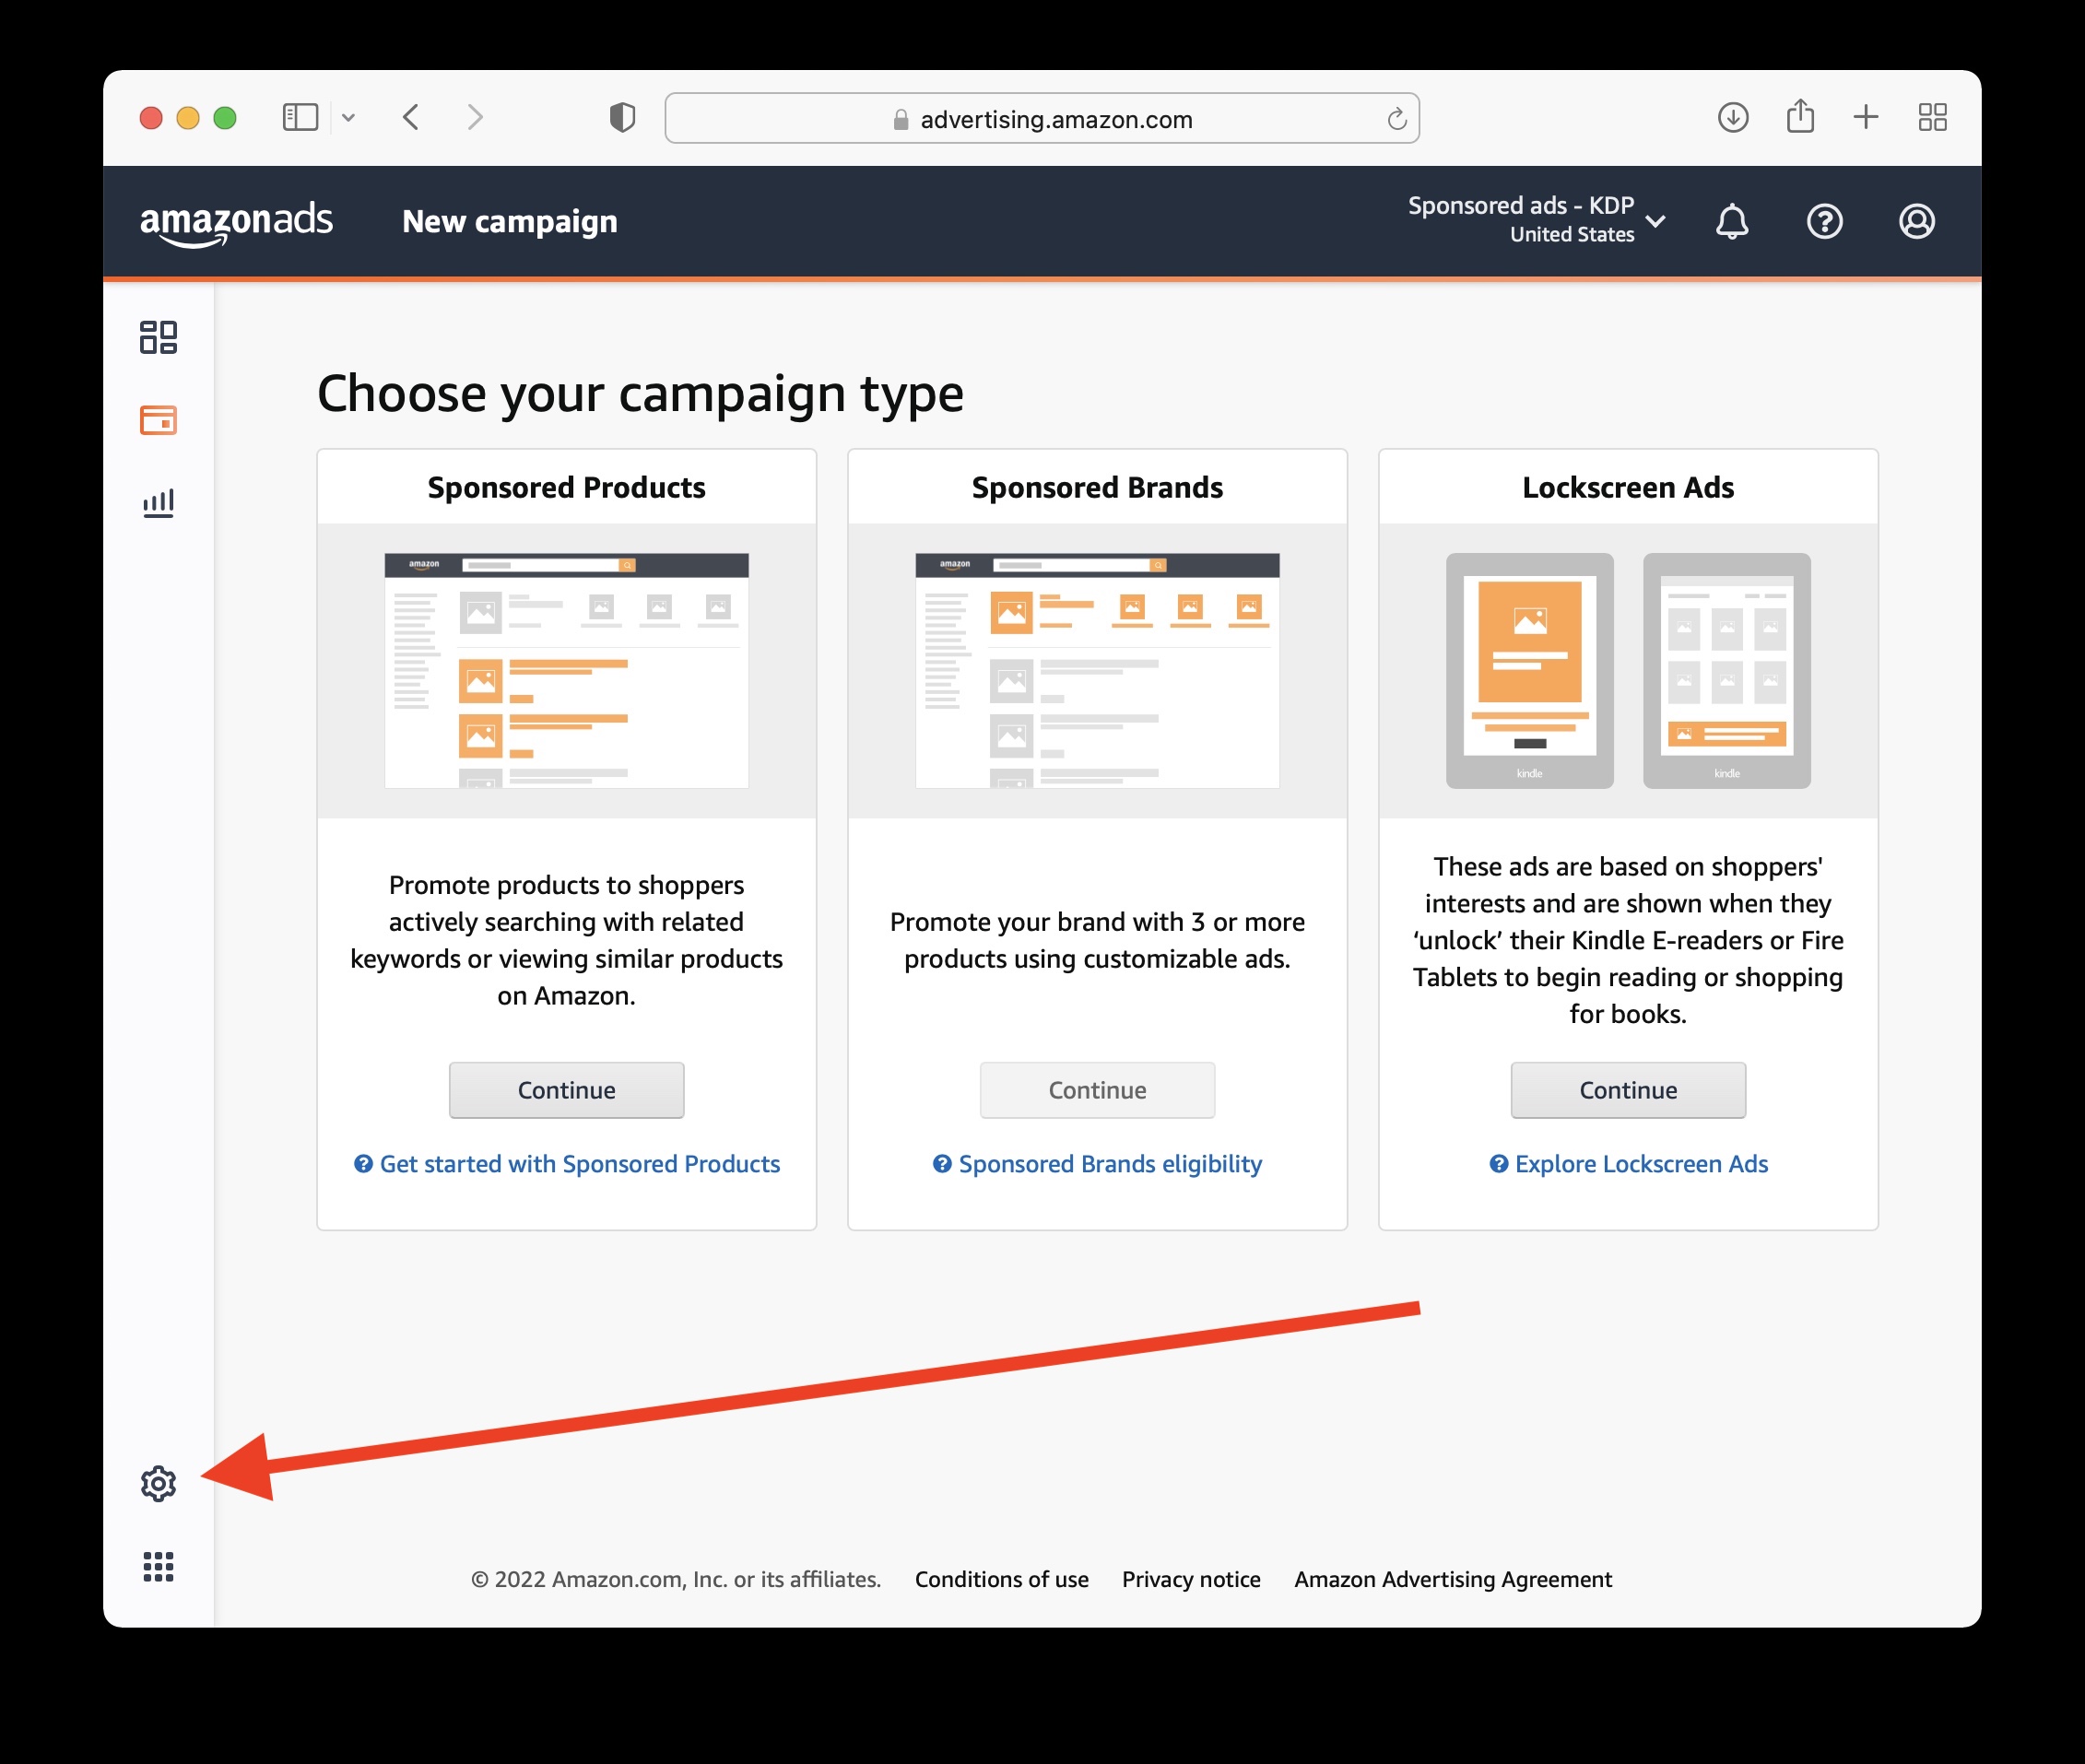Open Amazon Advertising Agreement link
The width and height of the screenshot is (2085, 1764).
1452,1579
